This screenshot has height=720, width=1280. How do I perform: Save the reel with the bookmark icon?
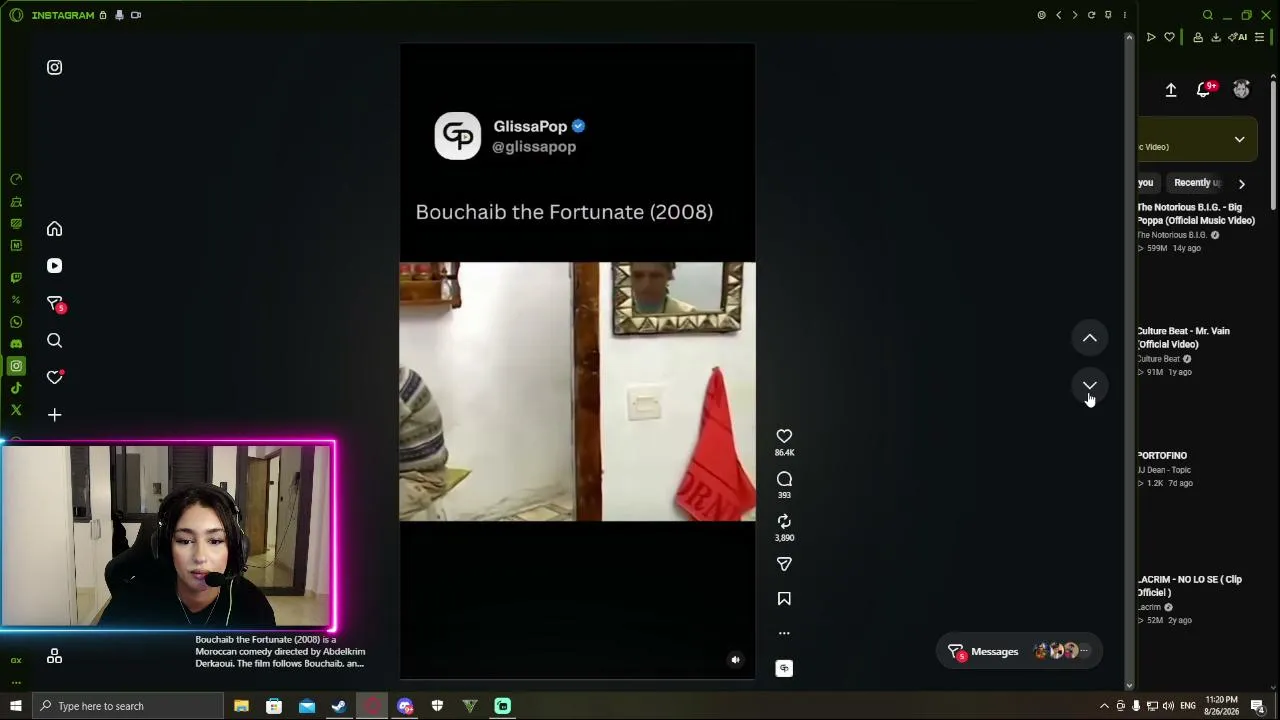click(x=784, y=599)
